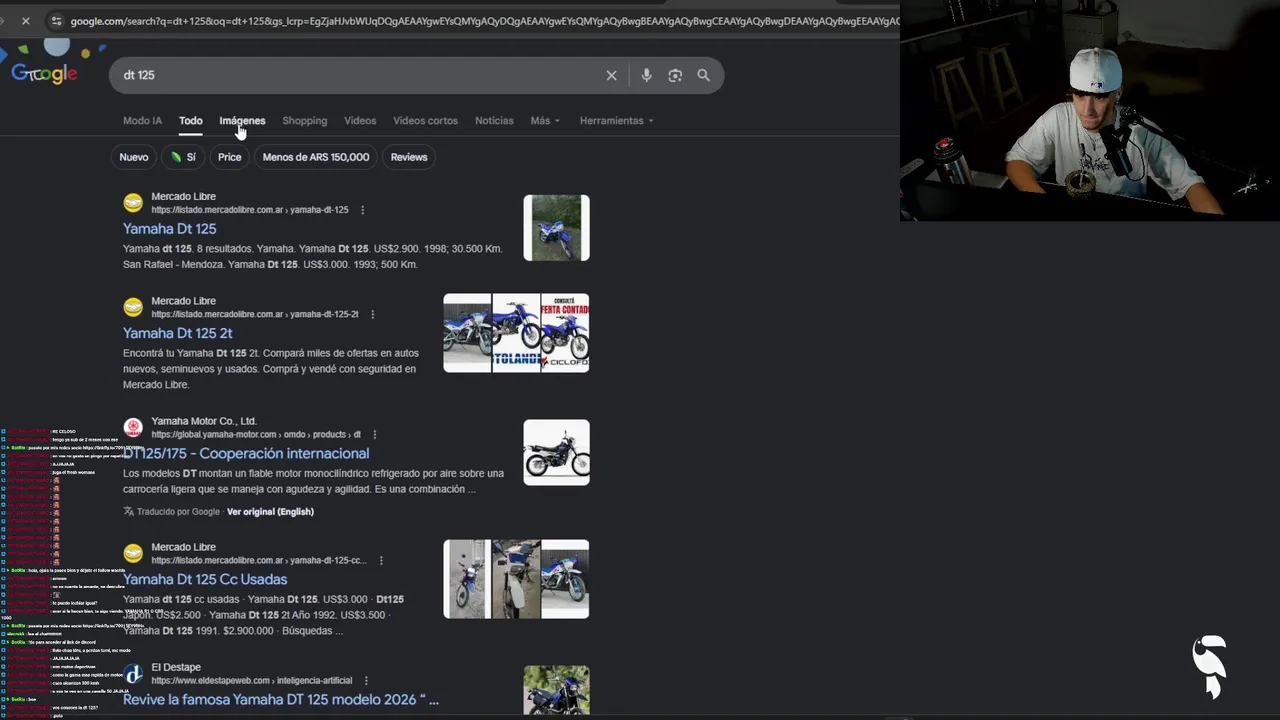Image resolution: width=1280 pixels, height=720 pixels.
Task: Open options menu for Yamaha Motor result
Action: pos(374,435)
